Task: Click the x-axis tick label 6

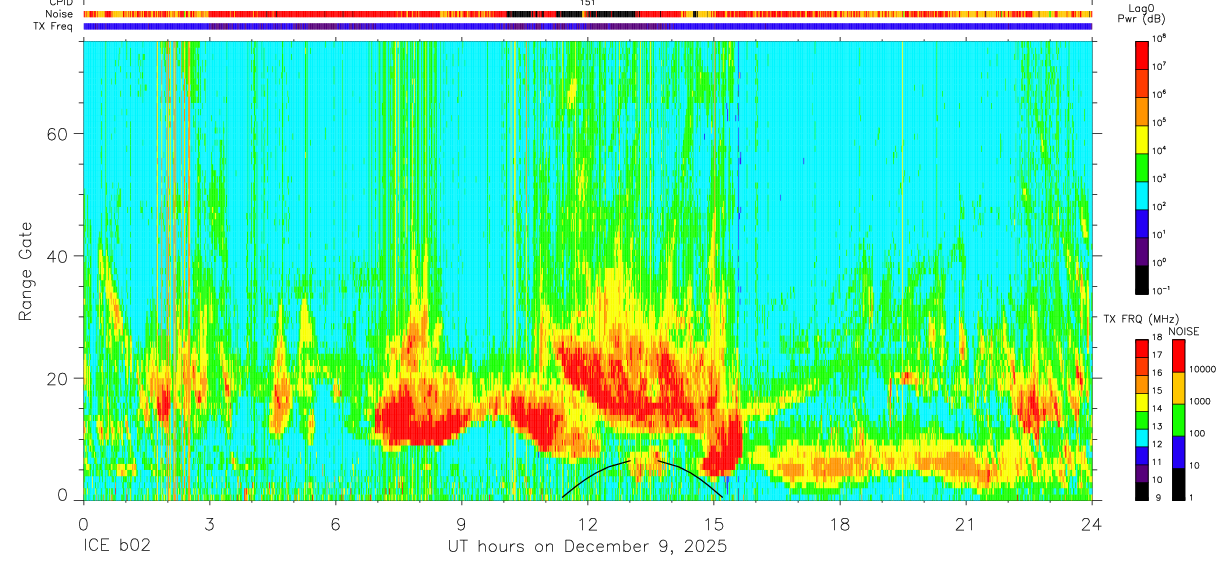Action: 335,523
